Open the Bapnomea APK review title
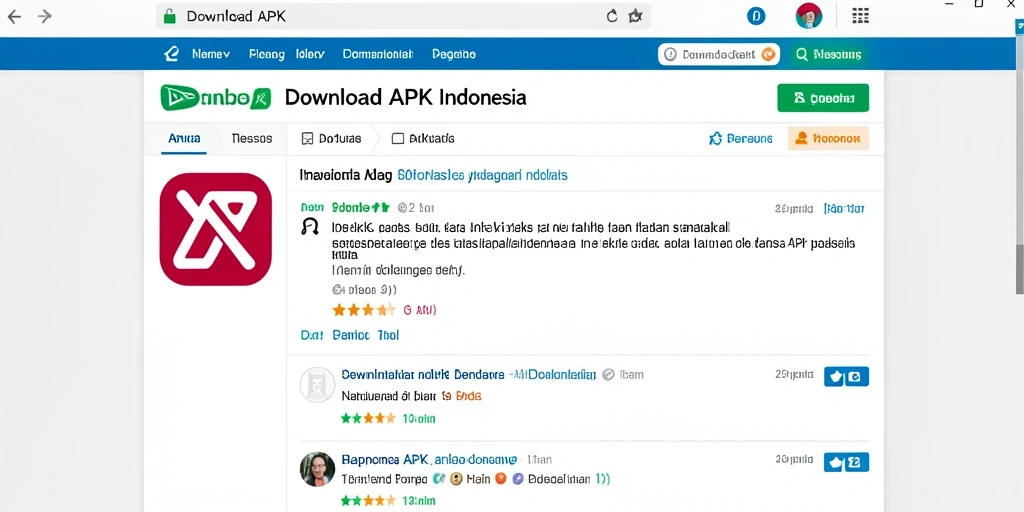1024x512 pixels. click(429, 460)
